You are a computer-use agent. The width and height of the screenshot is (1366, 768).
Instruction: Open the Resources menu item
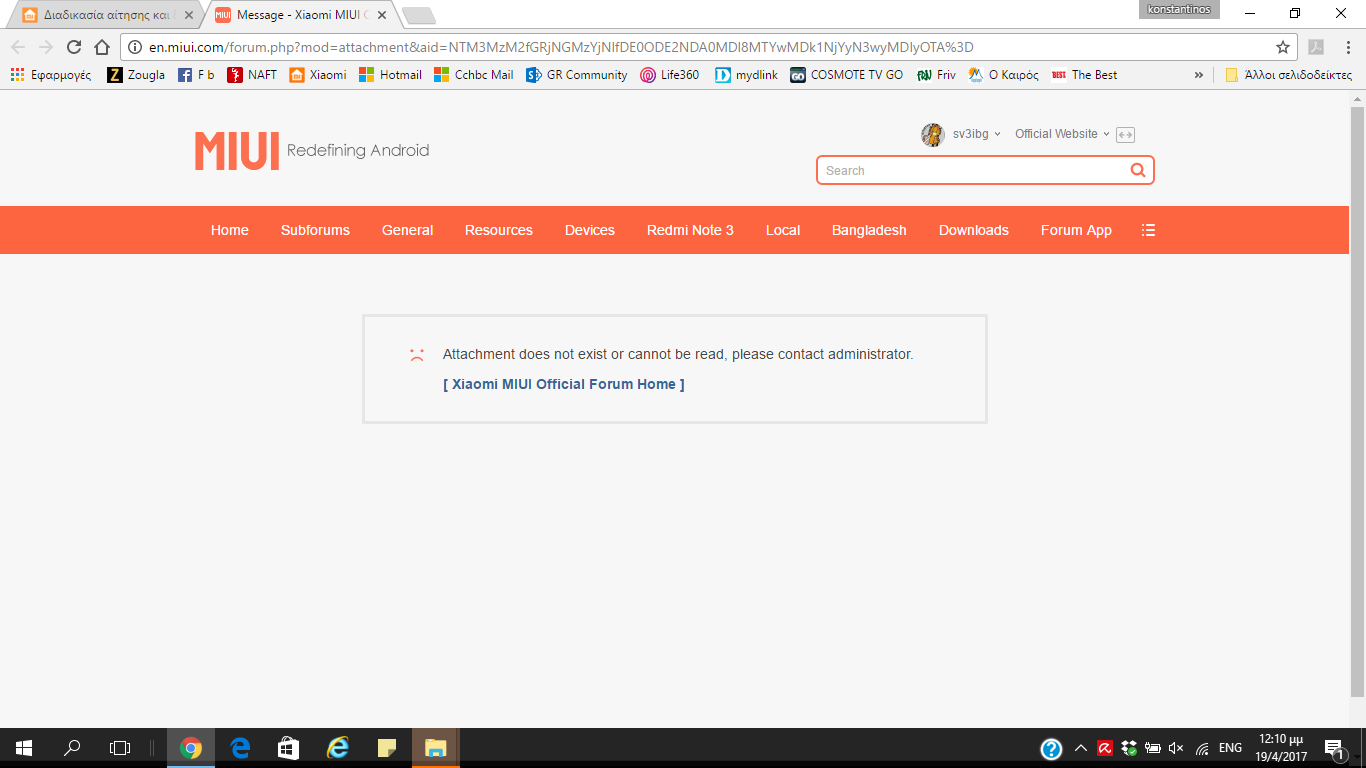[499, 230]
